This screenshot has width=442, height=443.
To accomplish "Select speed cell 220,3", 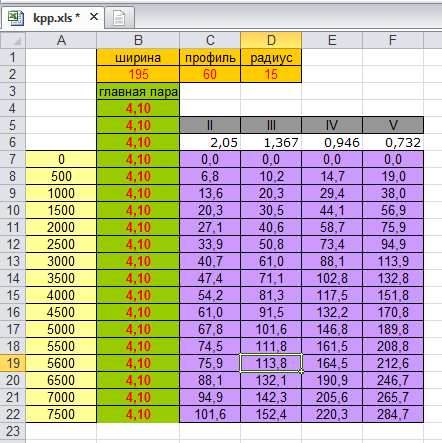I will [x=332, y=414].
